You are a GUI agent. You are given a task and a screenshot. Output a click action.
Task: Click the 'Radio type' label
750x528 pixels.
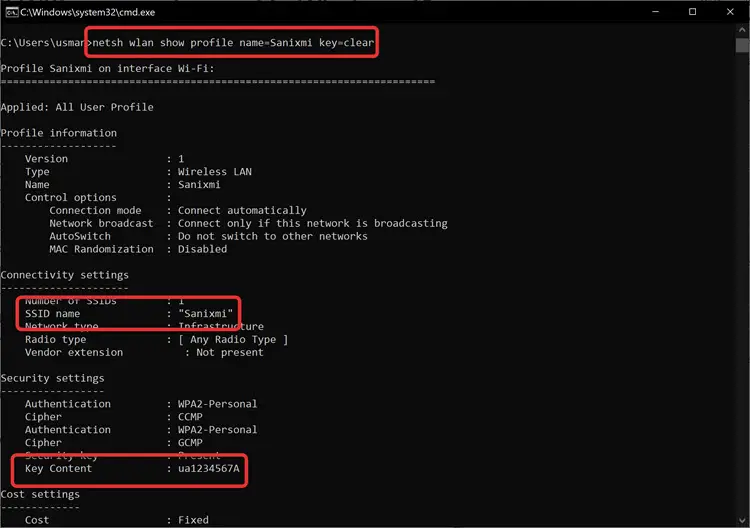[55, 340]
